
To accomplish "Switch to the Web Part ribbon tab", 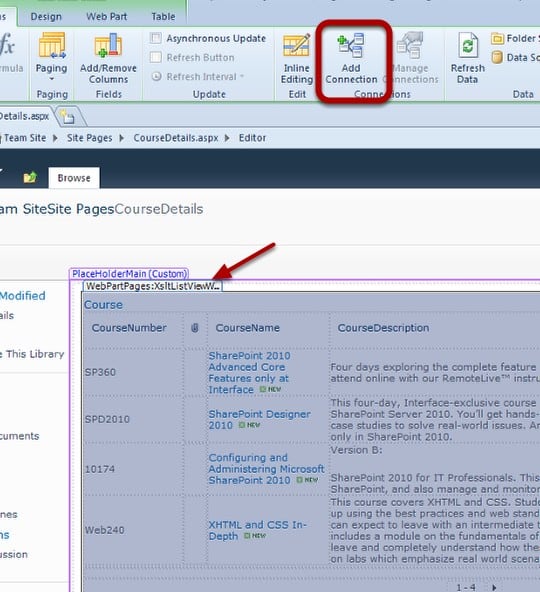I will (106, 17).
